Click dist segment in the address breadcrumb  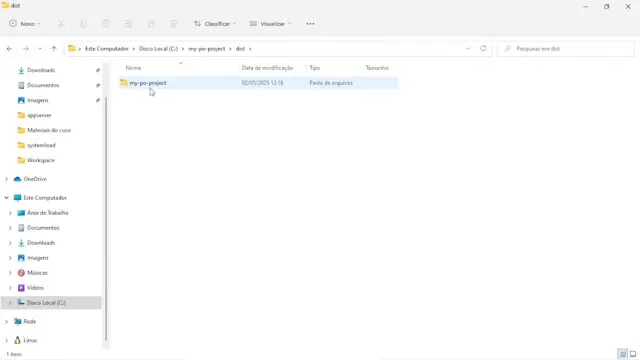point(240,49)
